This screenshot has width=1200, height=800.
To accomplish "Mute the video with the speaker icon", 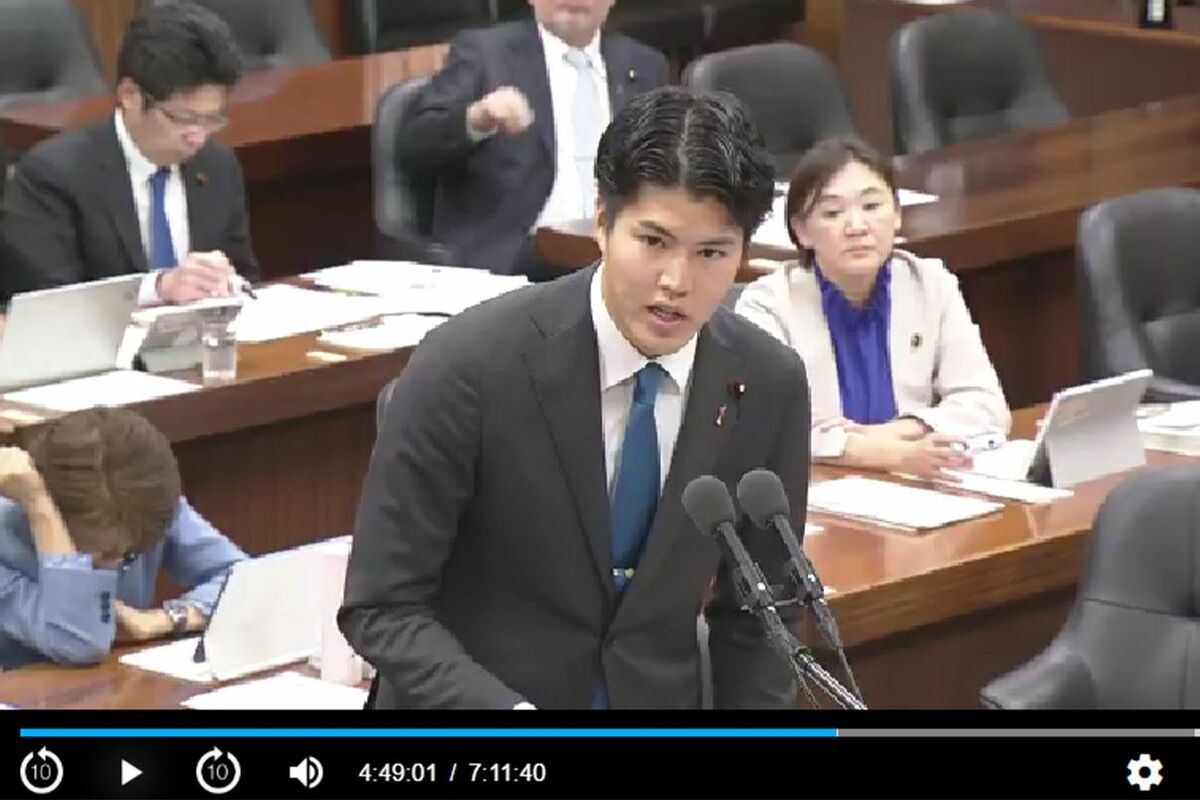I will (x=305, y=772).
